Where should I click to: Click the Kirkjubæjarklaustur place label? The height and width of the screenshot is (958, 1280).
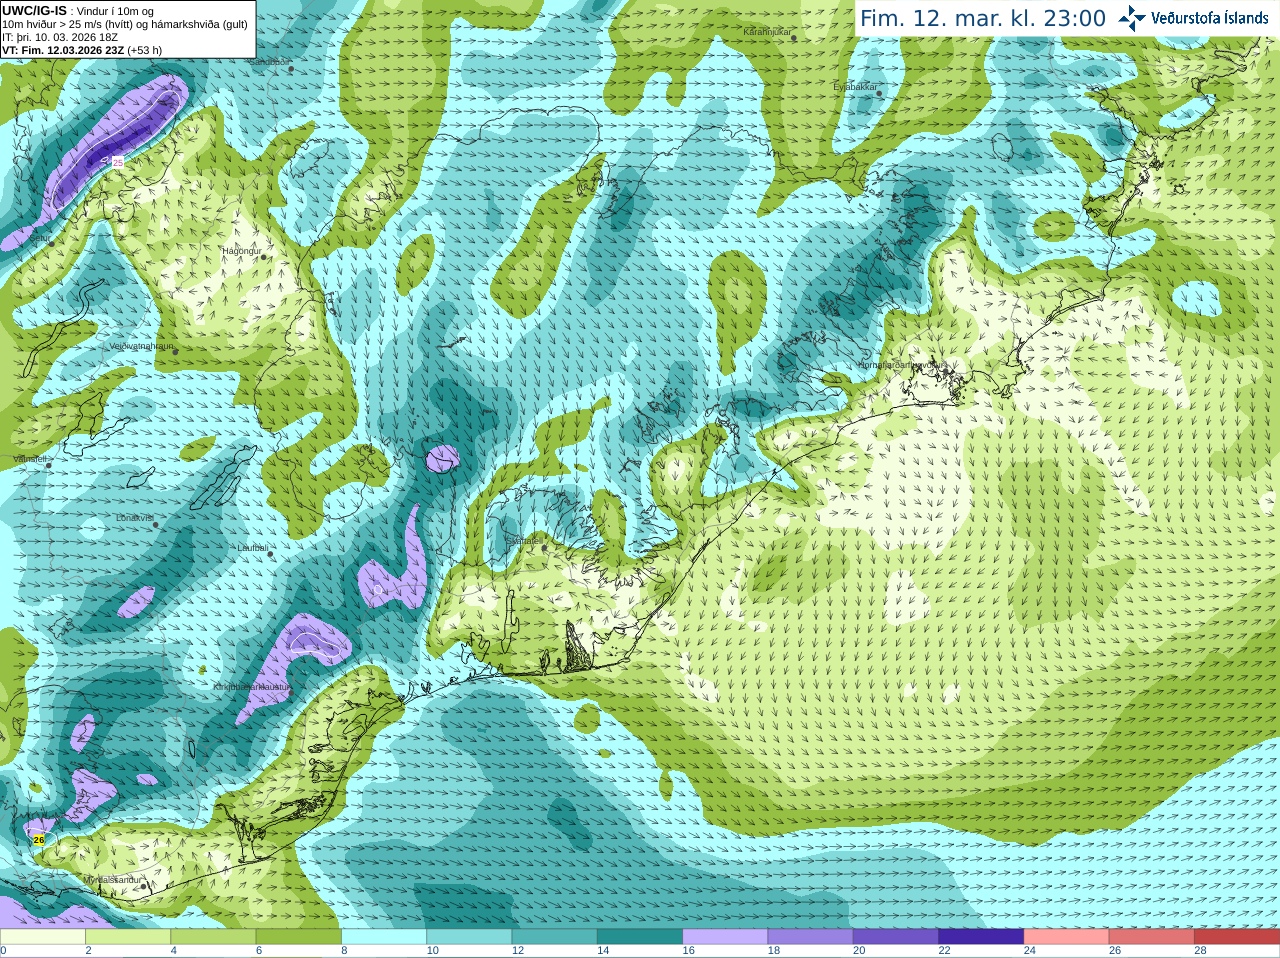point(252,687)
